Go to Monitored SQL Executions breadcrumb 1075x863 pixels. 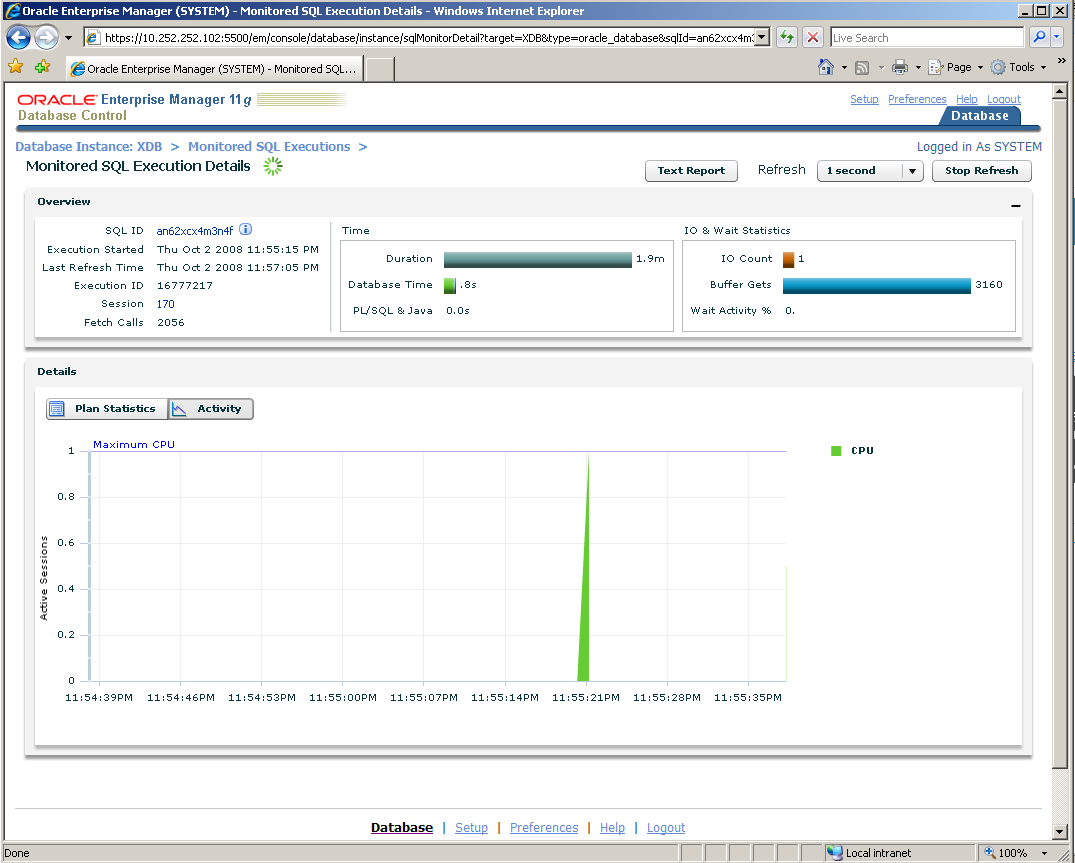coord(269,147)
